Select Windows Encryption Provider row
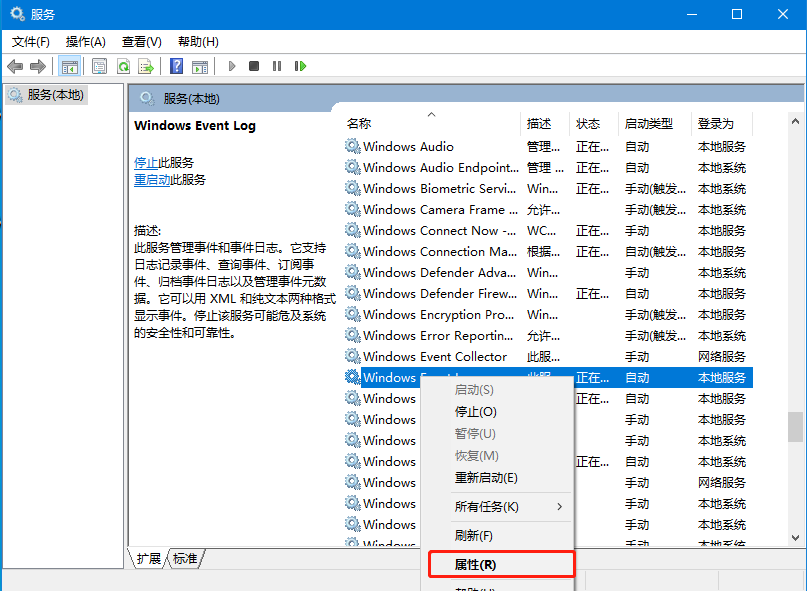The width and height of the screenshot is (807, 591). pyautogui.click(x=548, y=315)
